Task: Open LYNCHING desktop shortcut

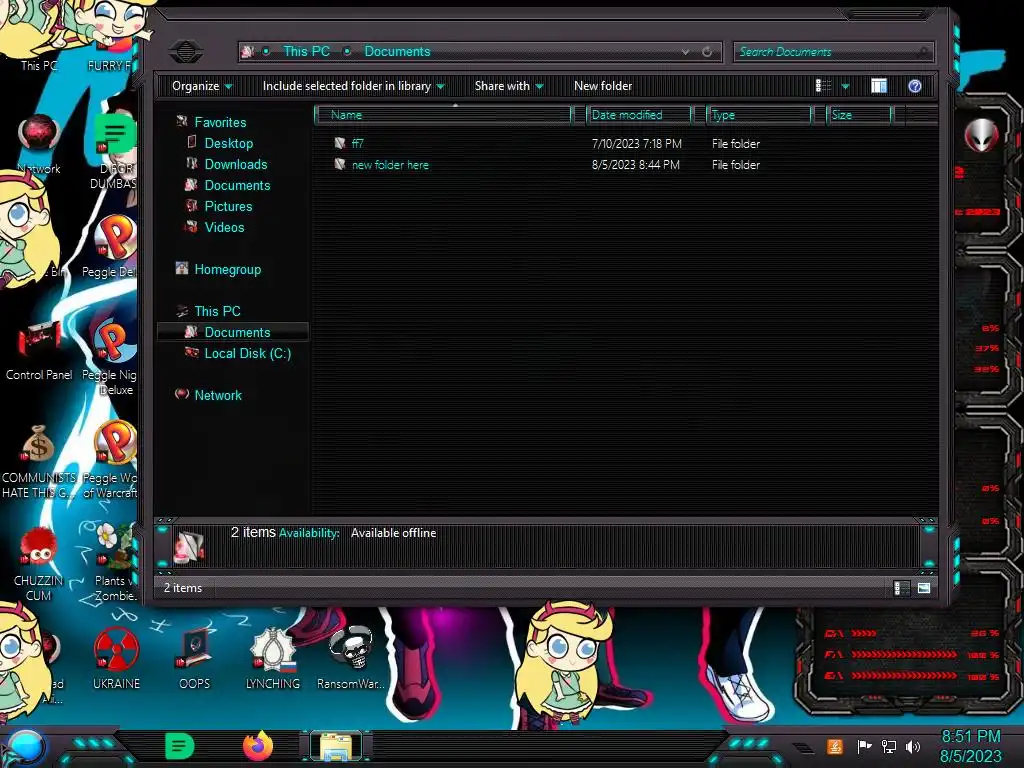Action: [x=273, y=659]
